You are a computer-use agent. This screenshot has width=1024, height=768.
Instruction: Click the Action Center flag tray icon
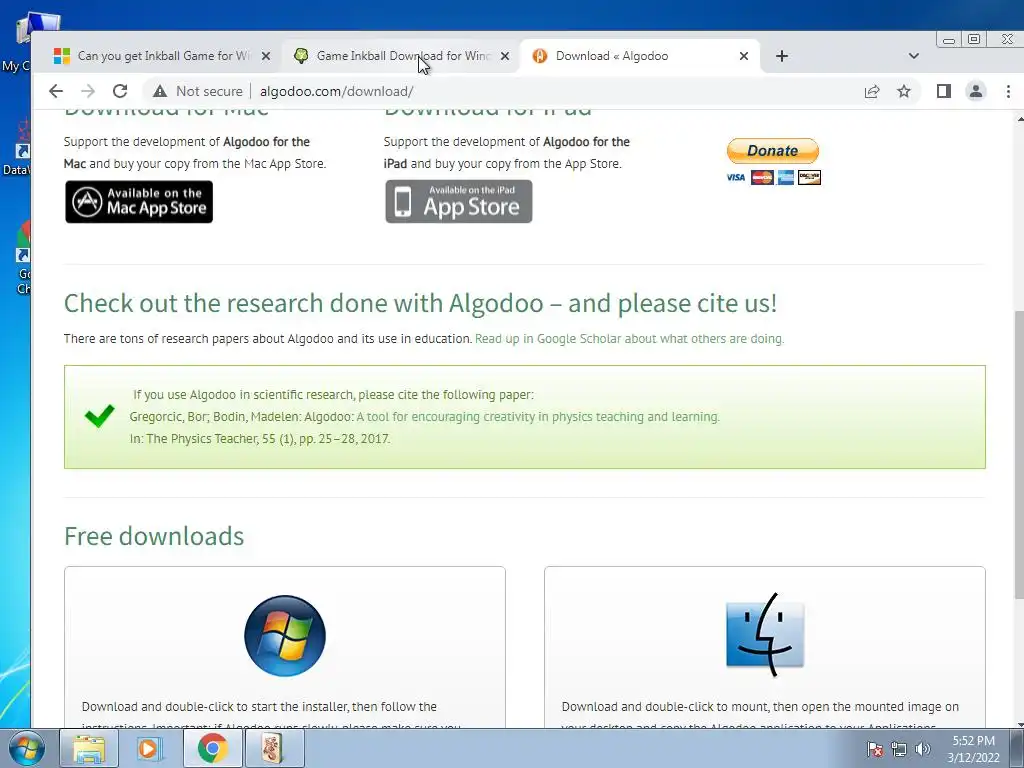click(x=875, y=749)
